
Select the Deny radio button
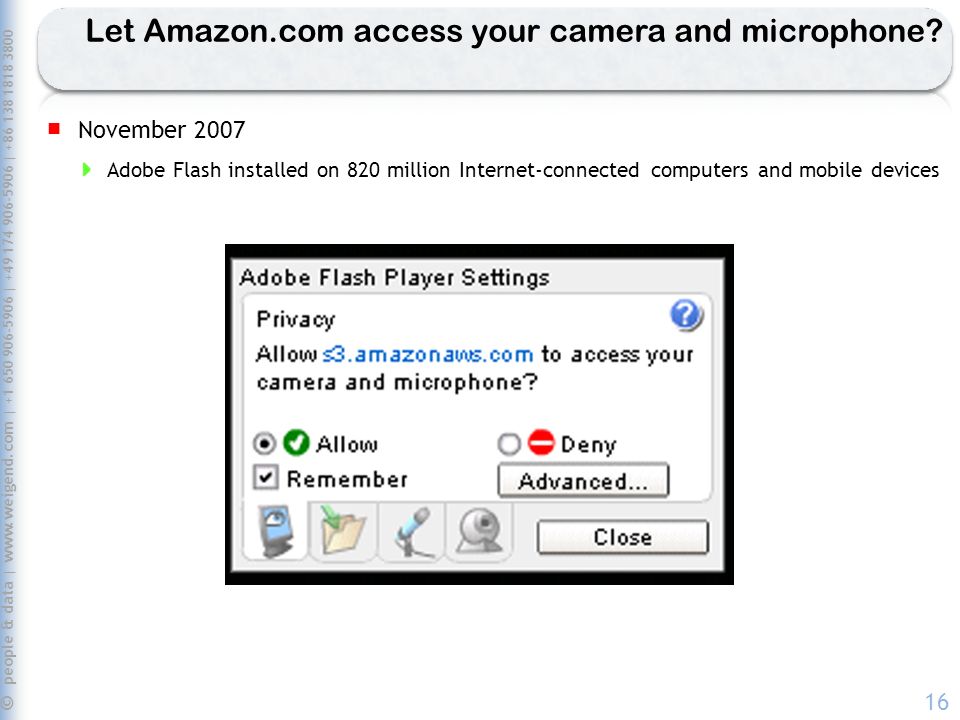click(509, 444)
